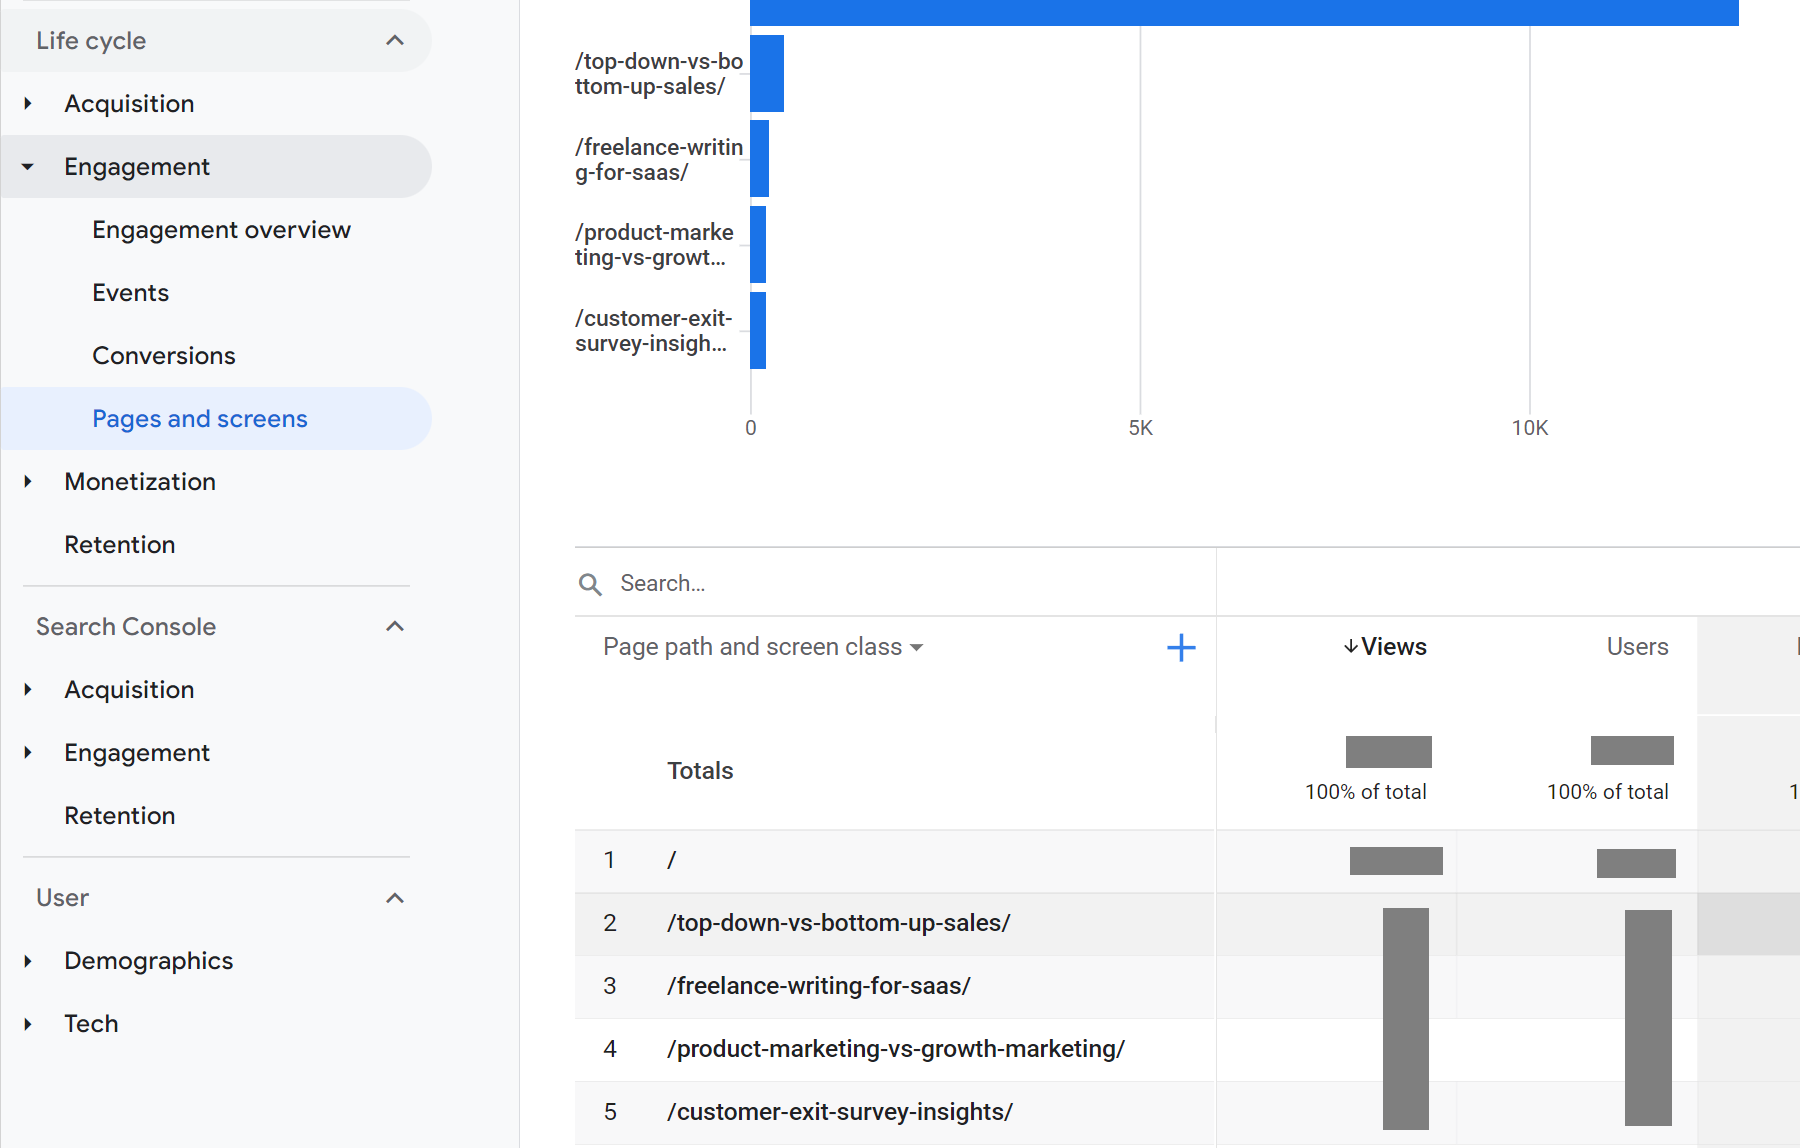
Task: Add a dimension with the plus icon
Action: click(1181, 648)
